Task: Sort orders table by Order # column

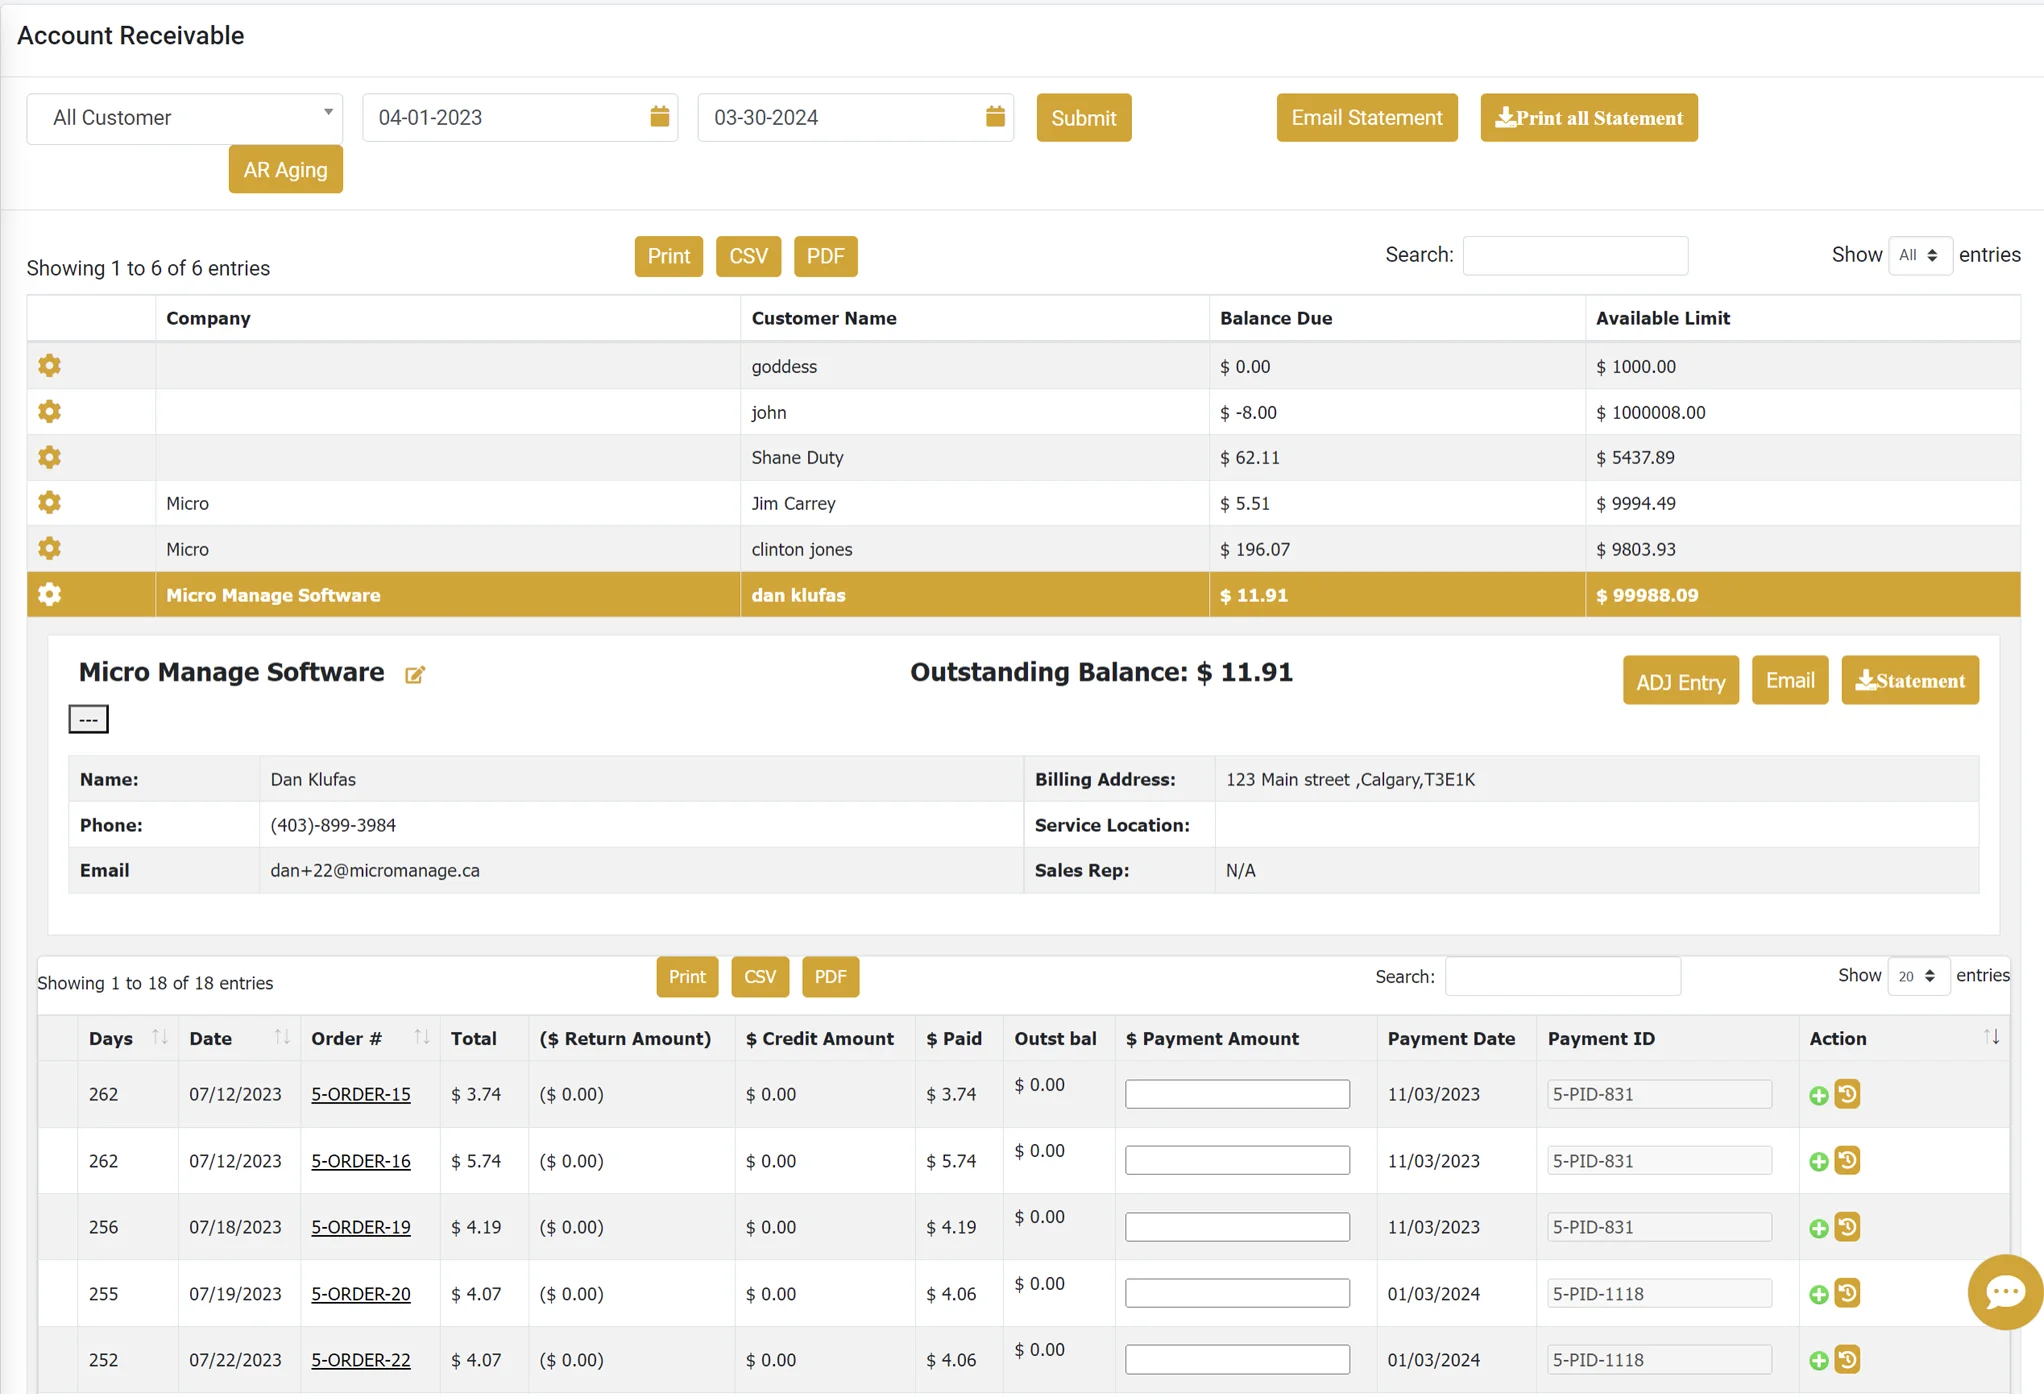Action: (421, 1038)
